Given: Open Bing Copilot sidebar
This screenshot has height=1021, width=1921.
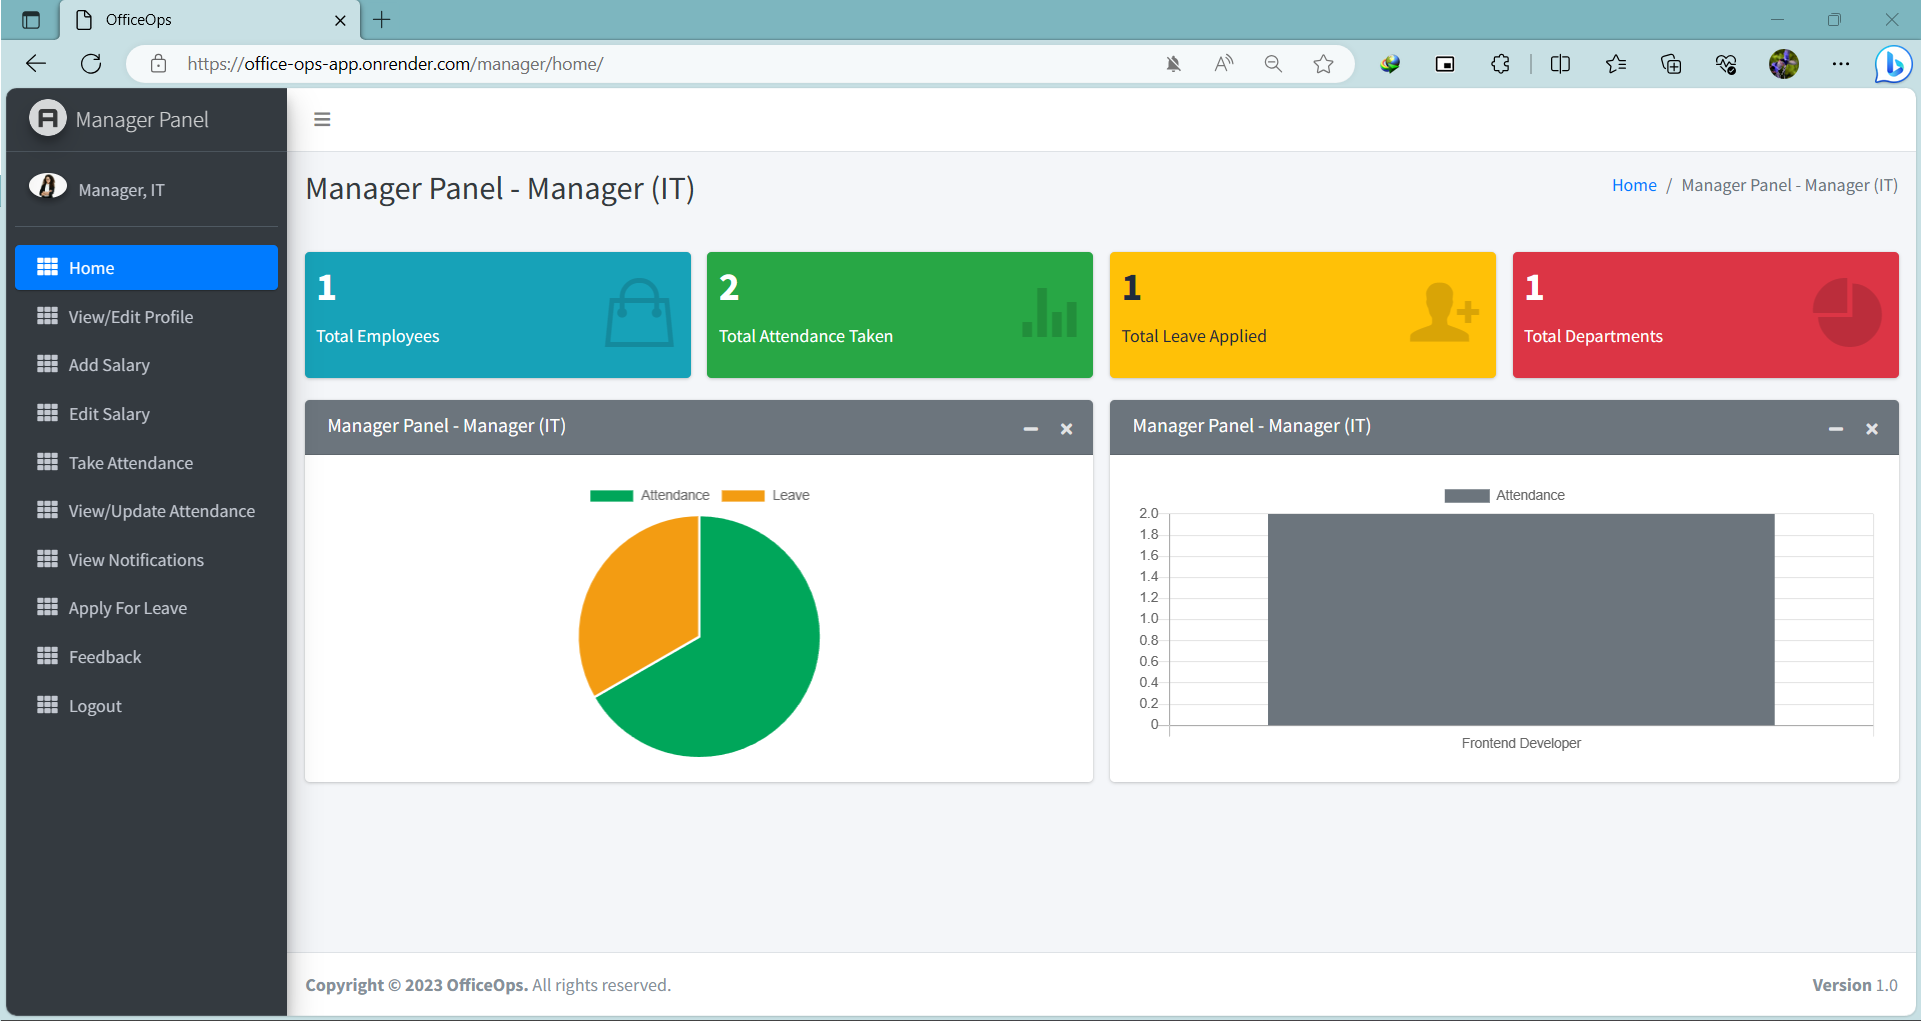Looking at the screenshot, I should pos(1893,65).
